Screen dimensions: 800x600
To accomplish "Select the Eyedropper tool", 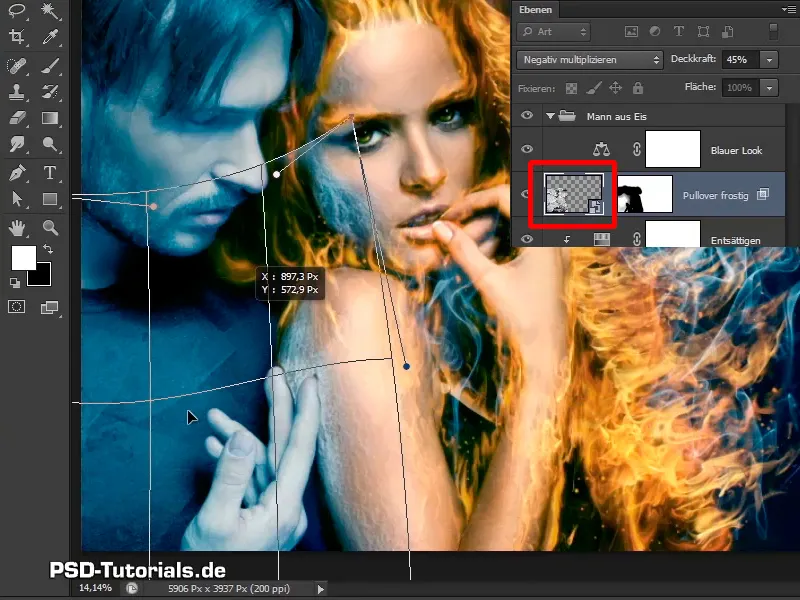I will [49, 37].
